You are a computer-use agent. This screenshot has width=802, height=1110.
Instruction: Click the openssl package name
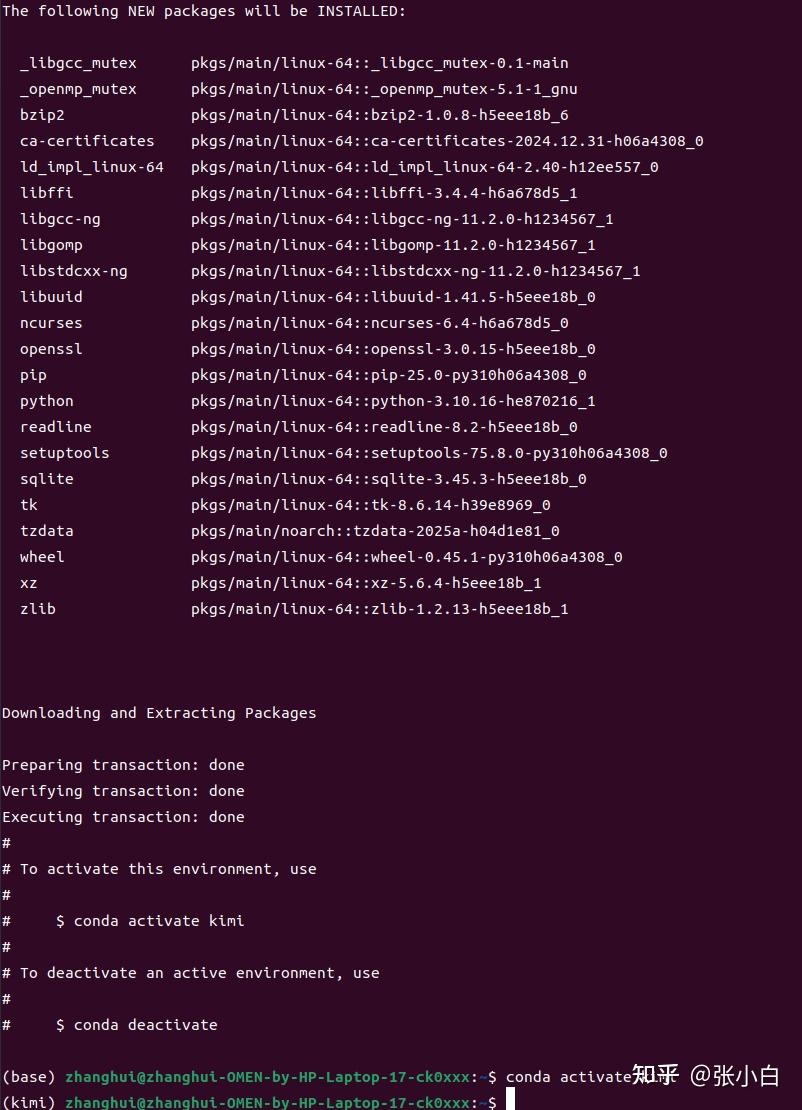click(51, 349)
